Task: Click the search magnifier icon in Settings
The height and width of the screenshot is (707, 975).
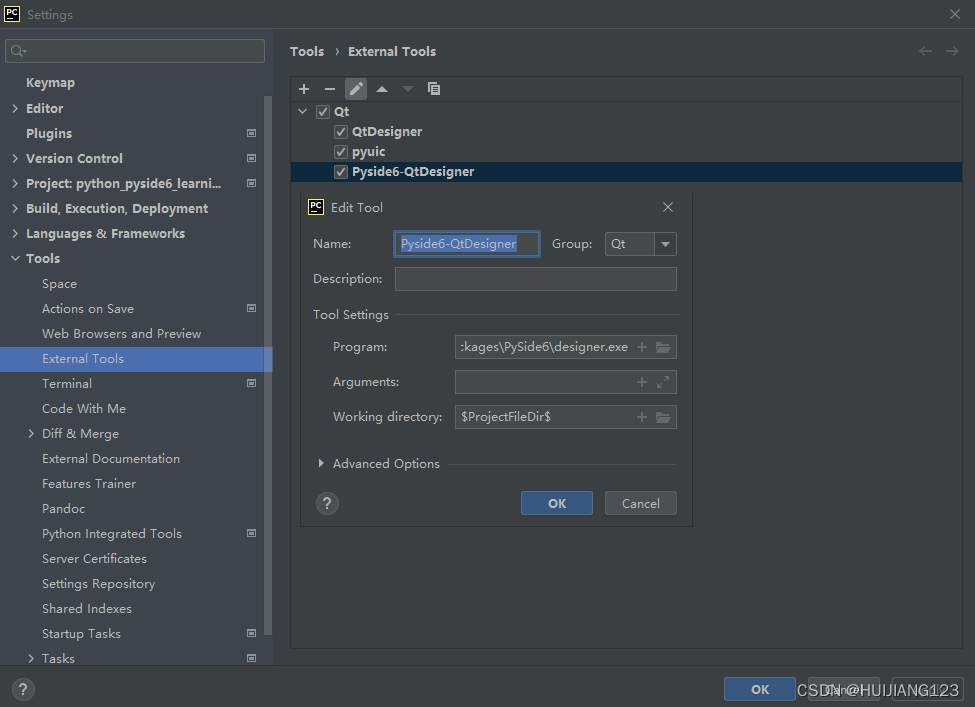Action: point(18,51)
